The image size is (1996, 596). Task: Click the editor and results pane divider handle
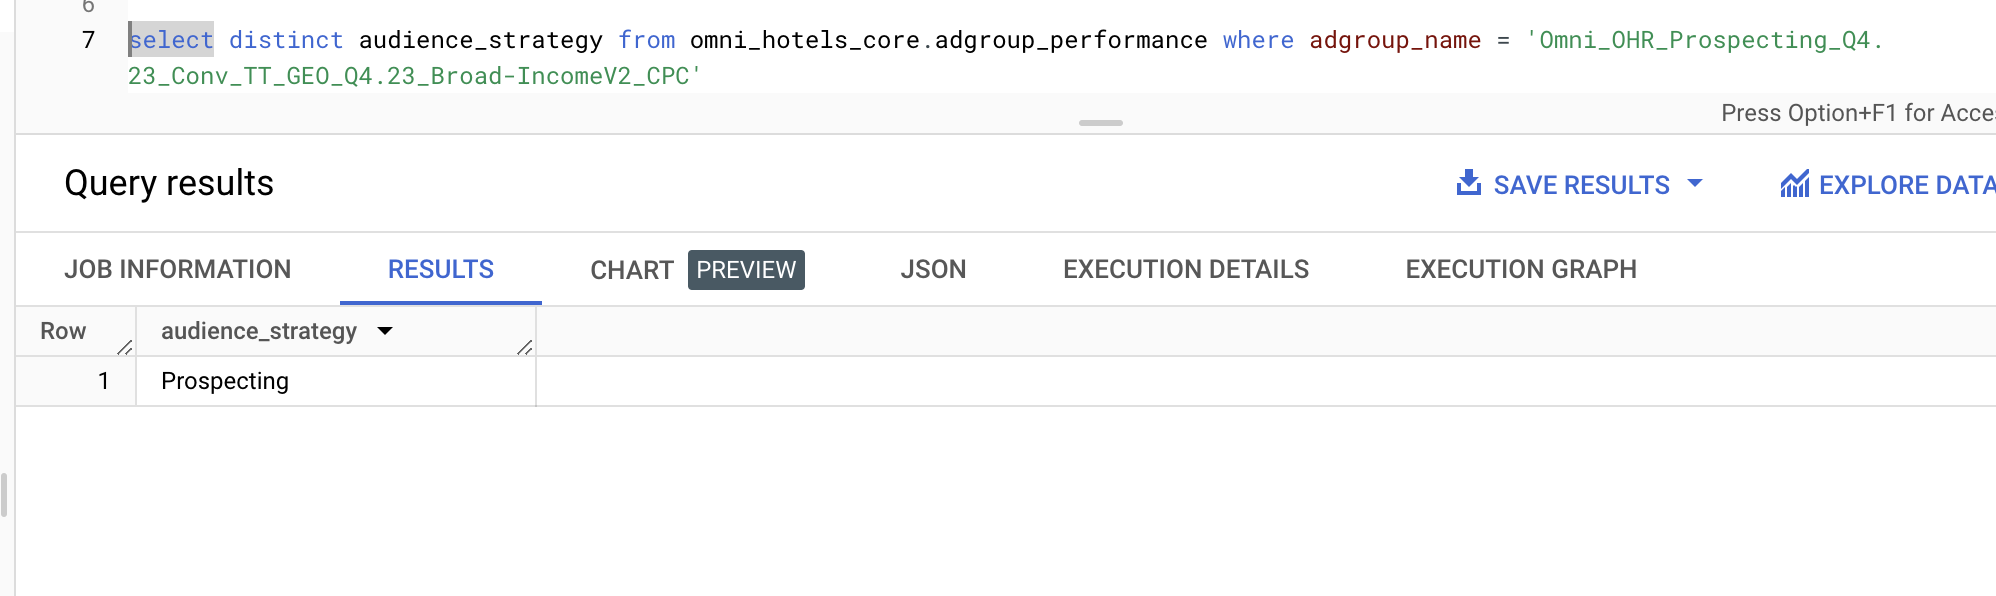point(1100,123)
